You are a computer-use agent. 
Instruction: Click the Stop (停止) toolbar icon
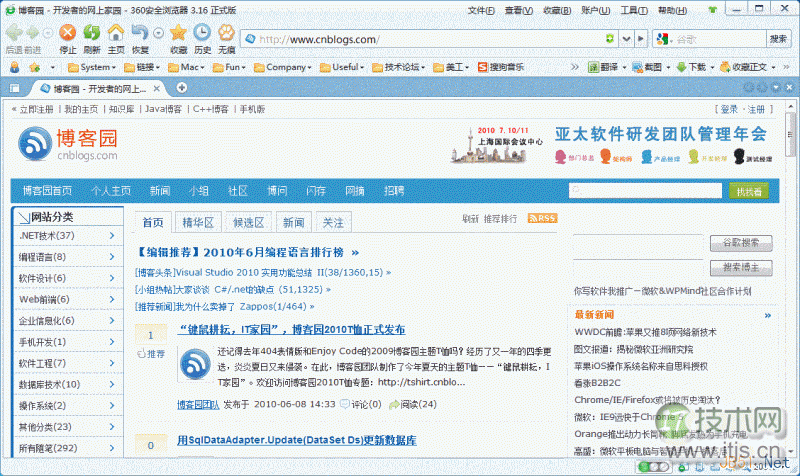coord(67,33)
